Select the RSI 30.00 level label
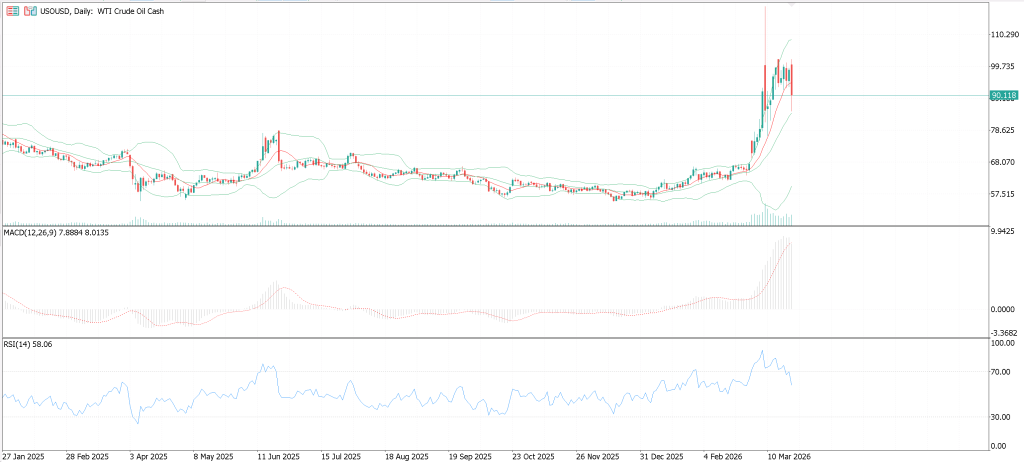Screen dimensions: 1024x462 (x=1004, y=417)
